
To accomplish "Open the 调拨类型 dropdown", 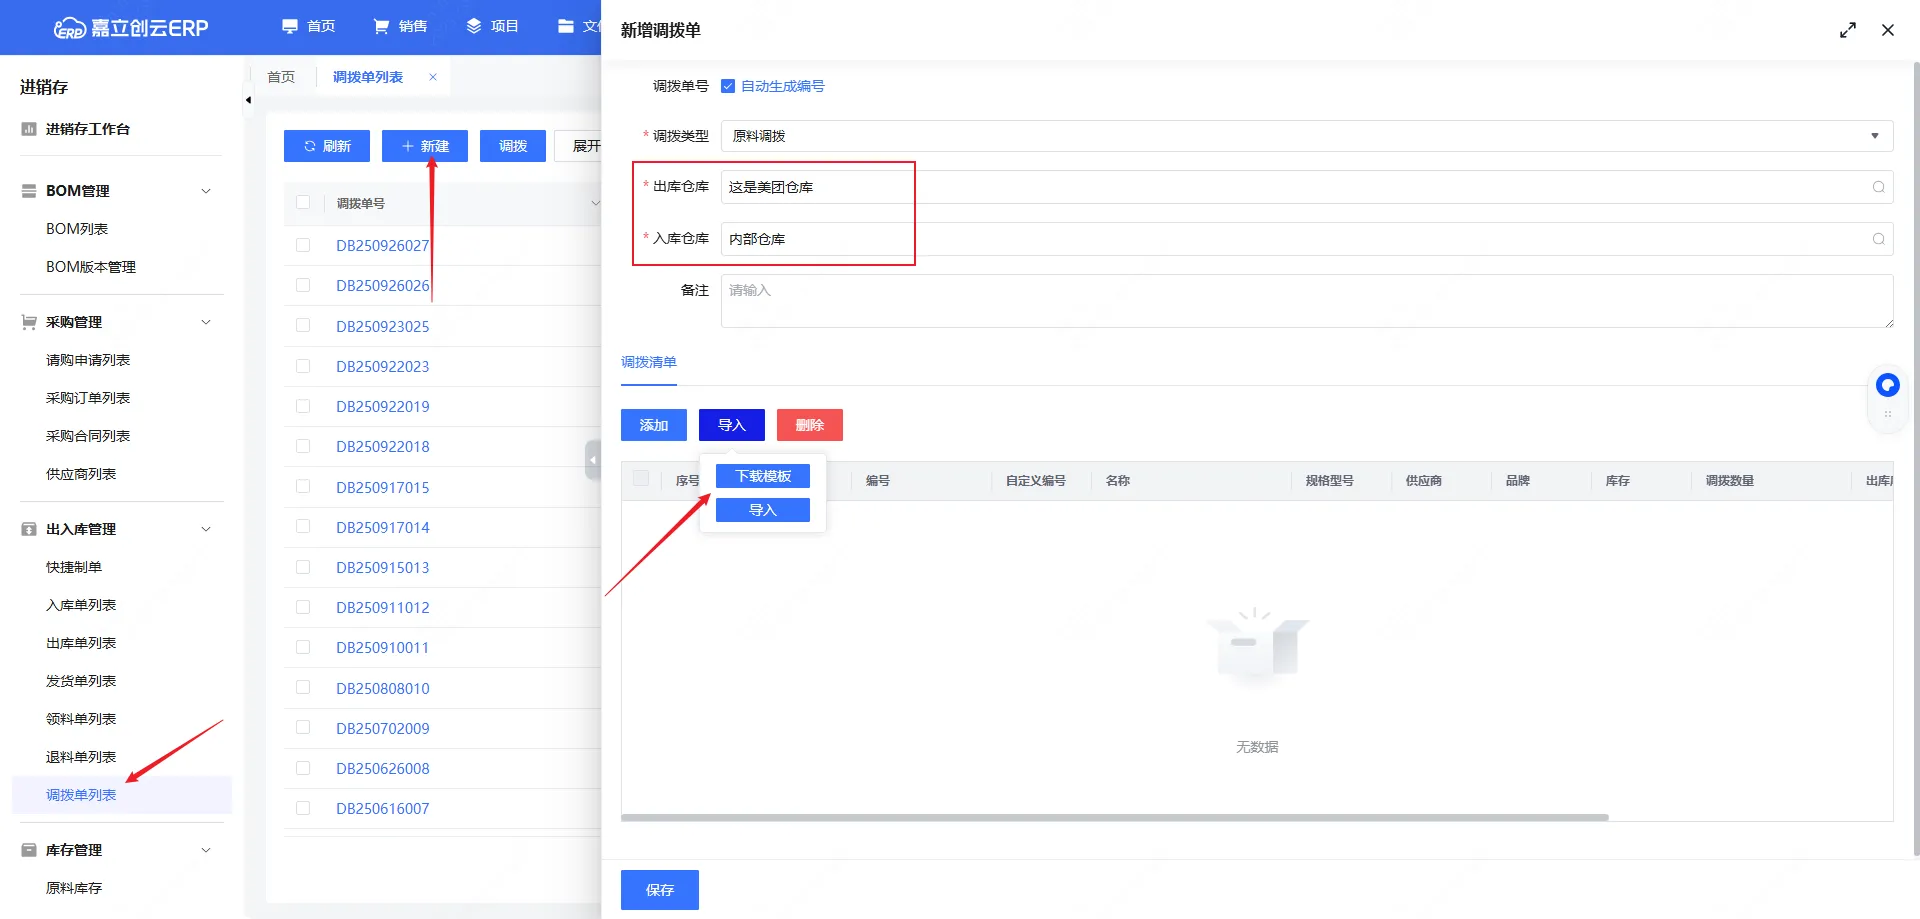I will 1306,136.
